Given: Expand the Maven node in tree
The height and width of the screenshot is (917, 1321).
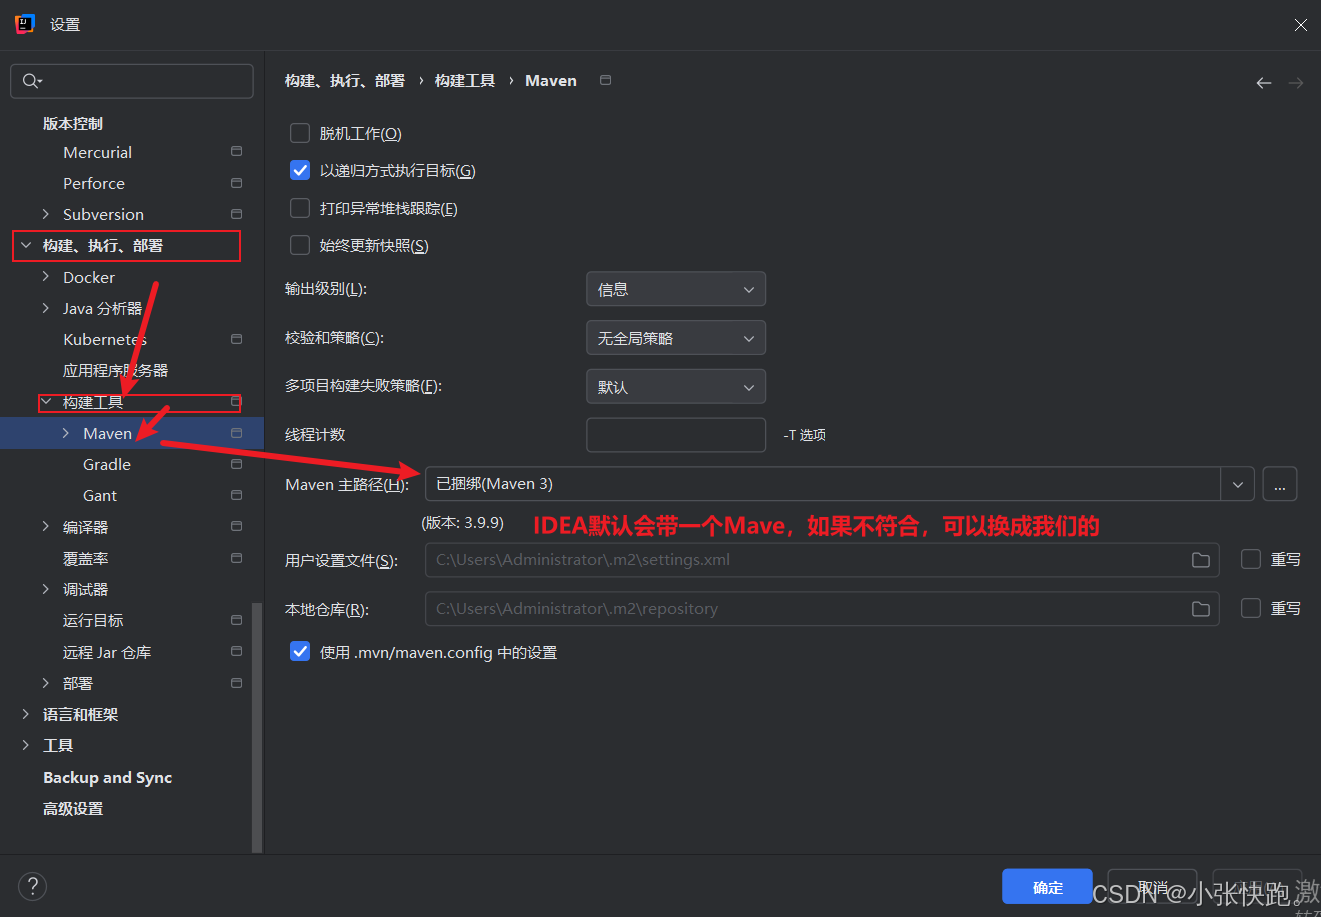Looking at the screenshot, I should tap(66, 433).
